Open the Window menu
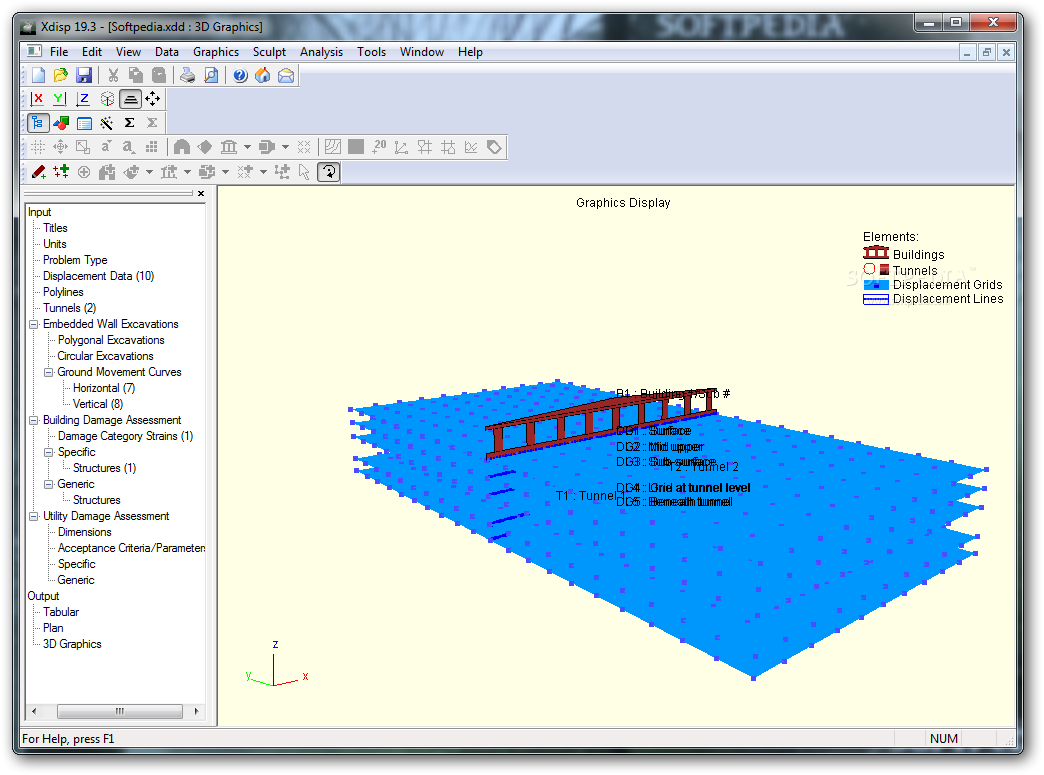Screen dimensions: 1044x775 421,52
